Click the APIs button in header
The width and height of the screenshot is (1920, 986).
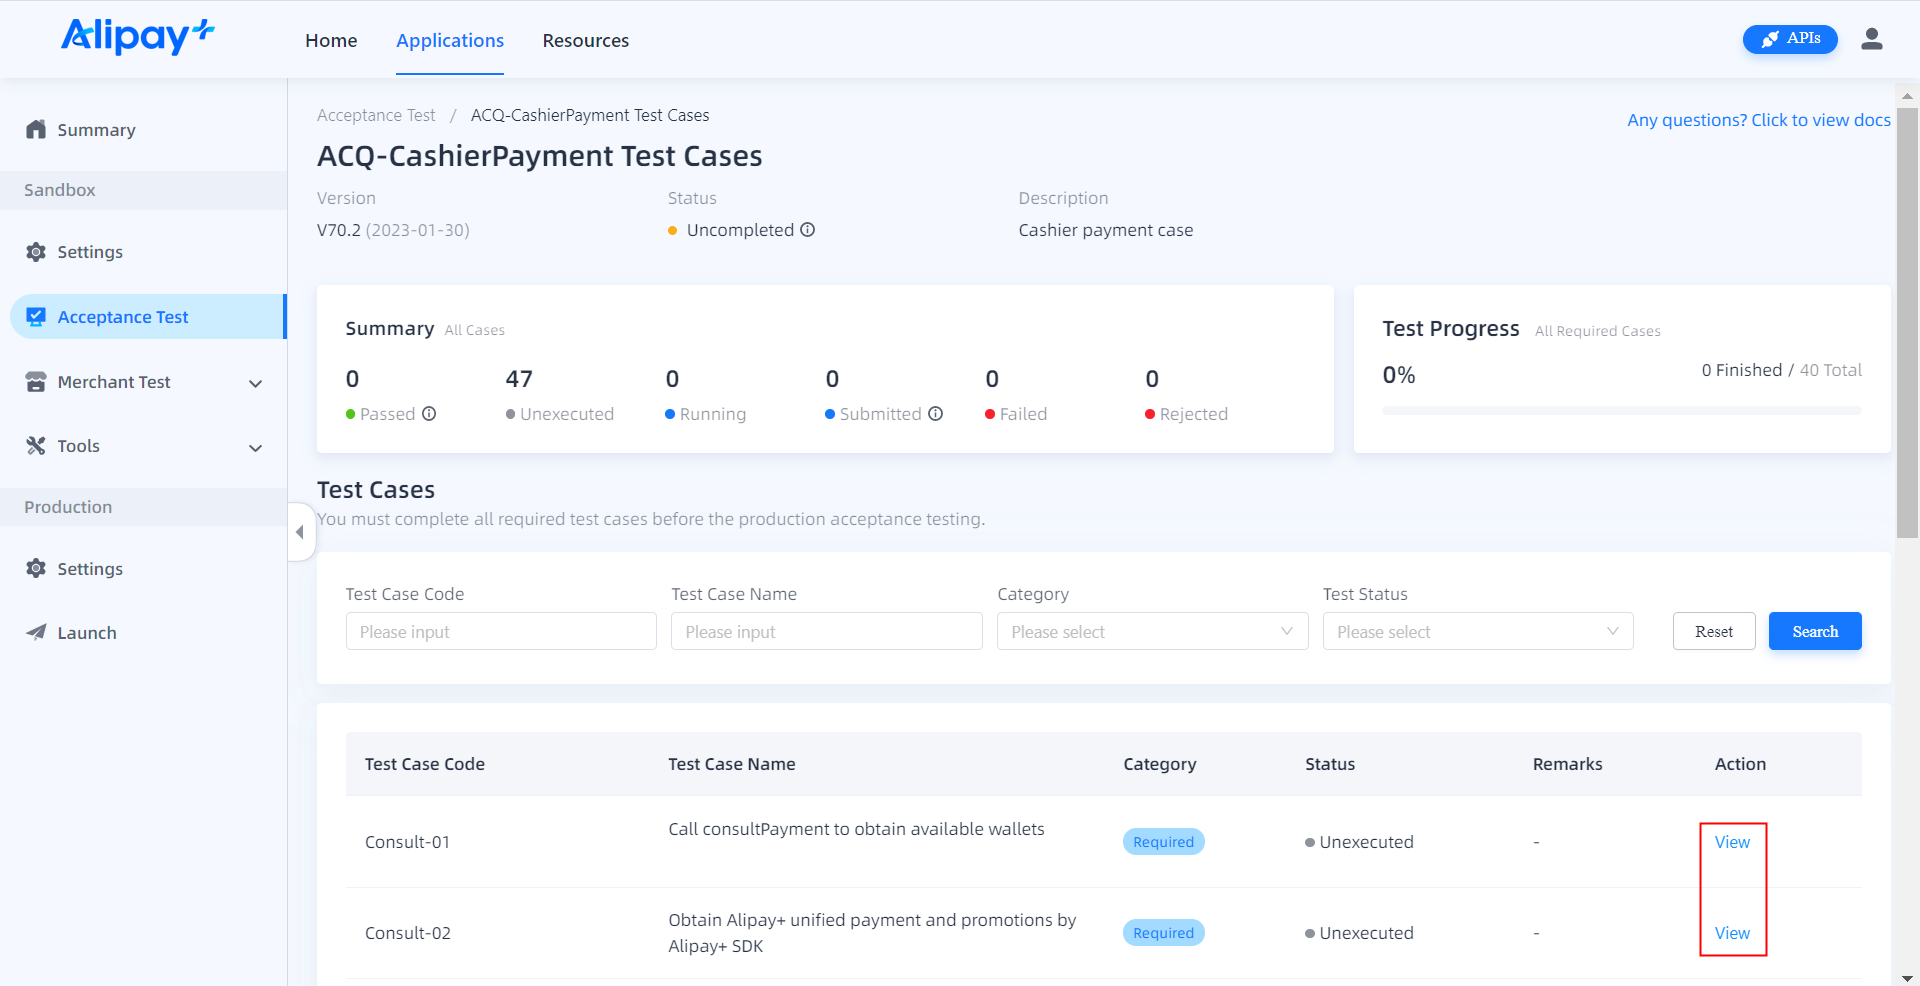(1789, 39)
